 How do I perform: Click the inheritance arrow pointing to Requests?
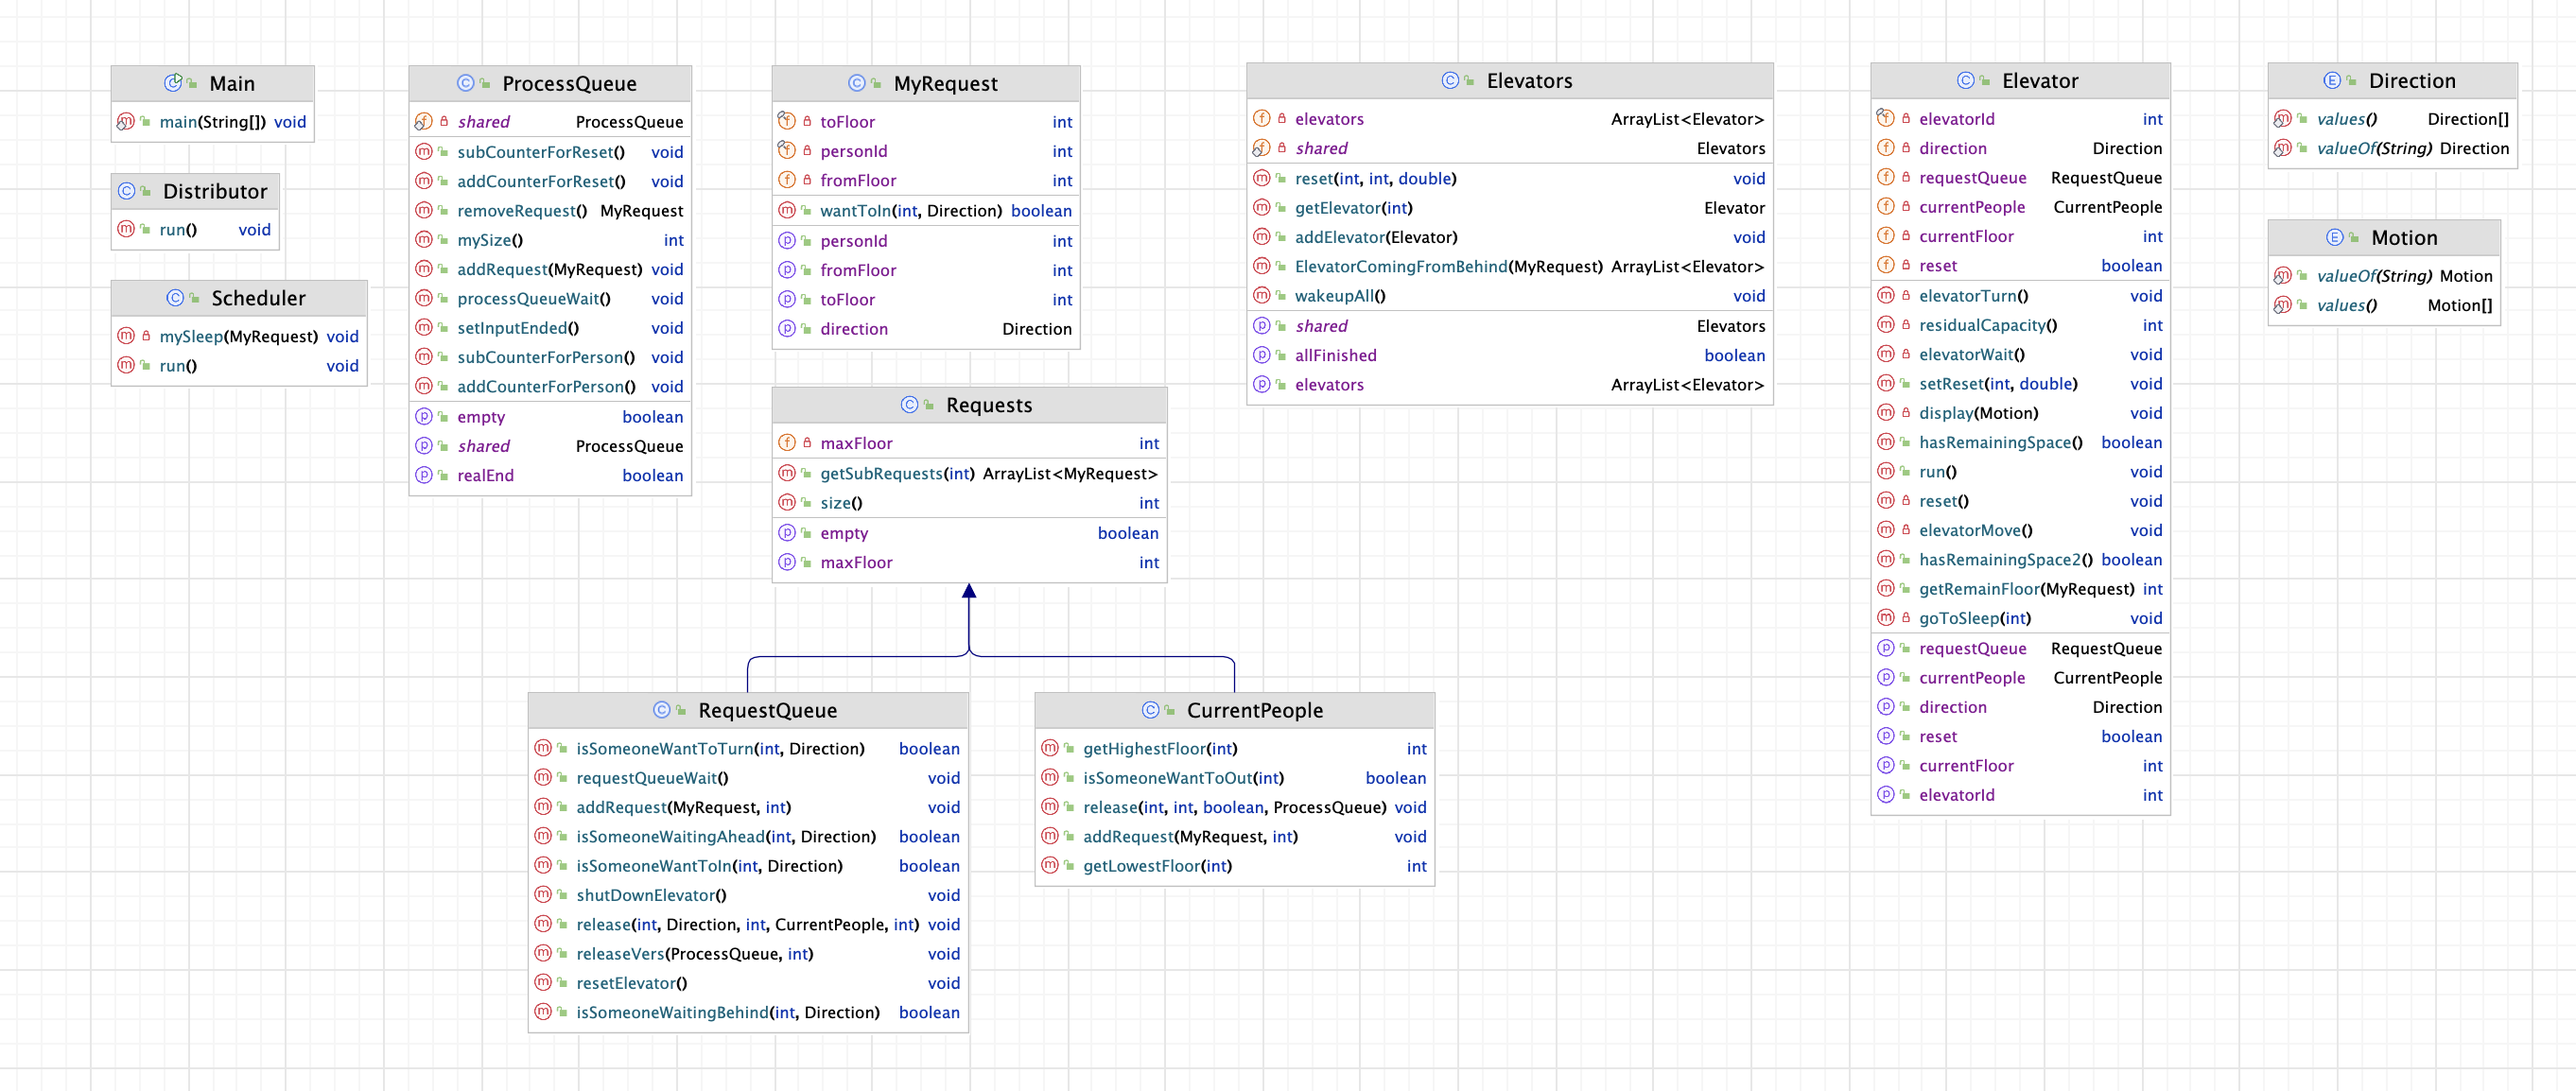[x=969, y=592]
